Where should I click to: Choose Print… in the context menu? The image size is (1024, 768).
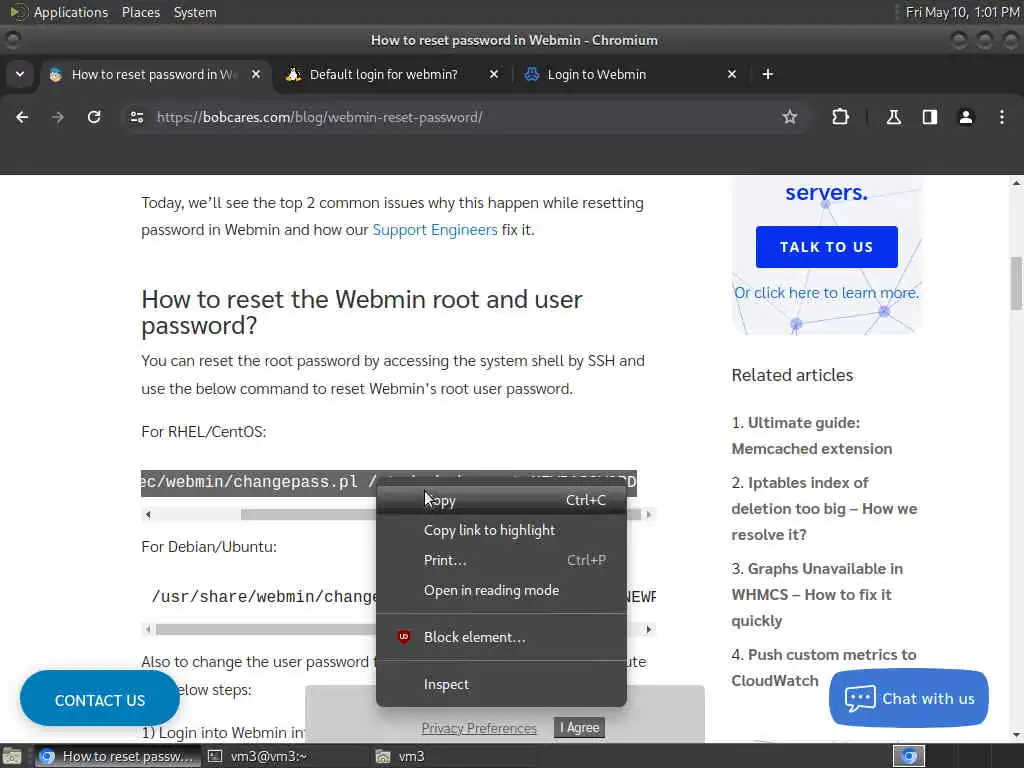[x=501, y=560]
